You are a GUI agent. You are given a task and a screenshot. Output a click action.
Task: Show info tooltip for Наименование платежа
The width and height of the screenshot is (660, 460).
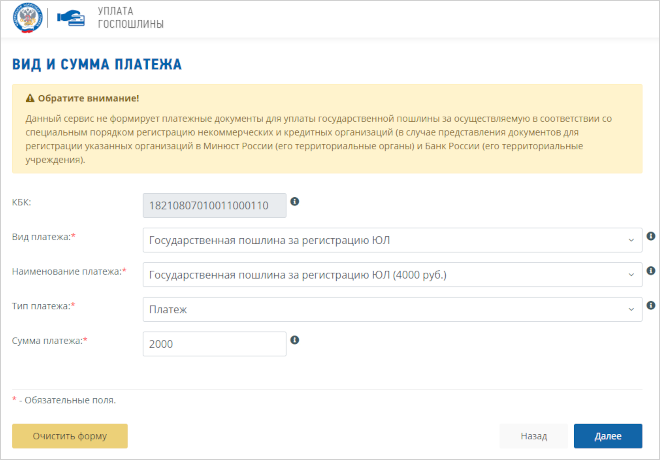click(x=650, y=271)
